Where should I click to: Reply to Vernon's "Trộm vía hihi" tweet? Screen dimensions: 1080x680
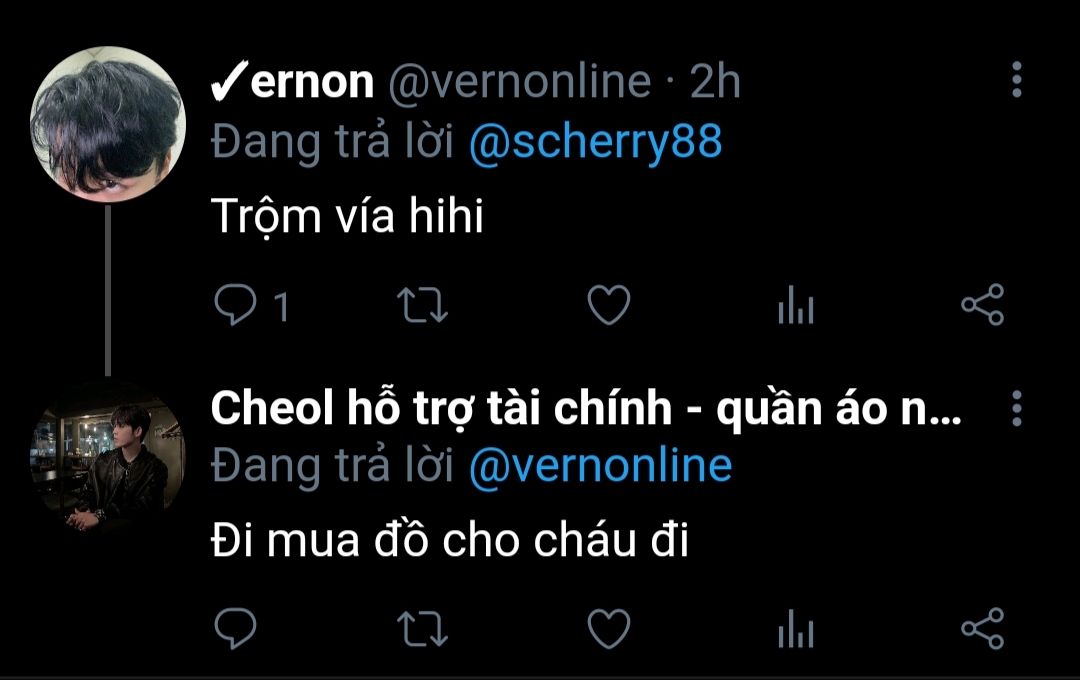[236, 305]
